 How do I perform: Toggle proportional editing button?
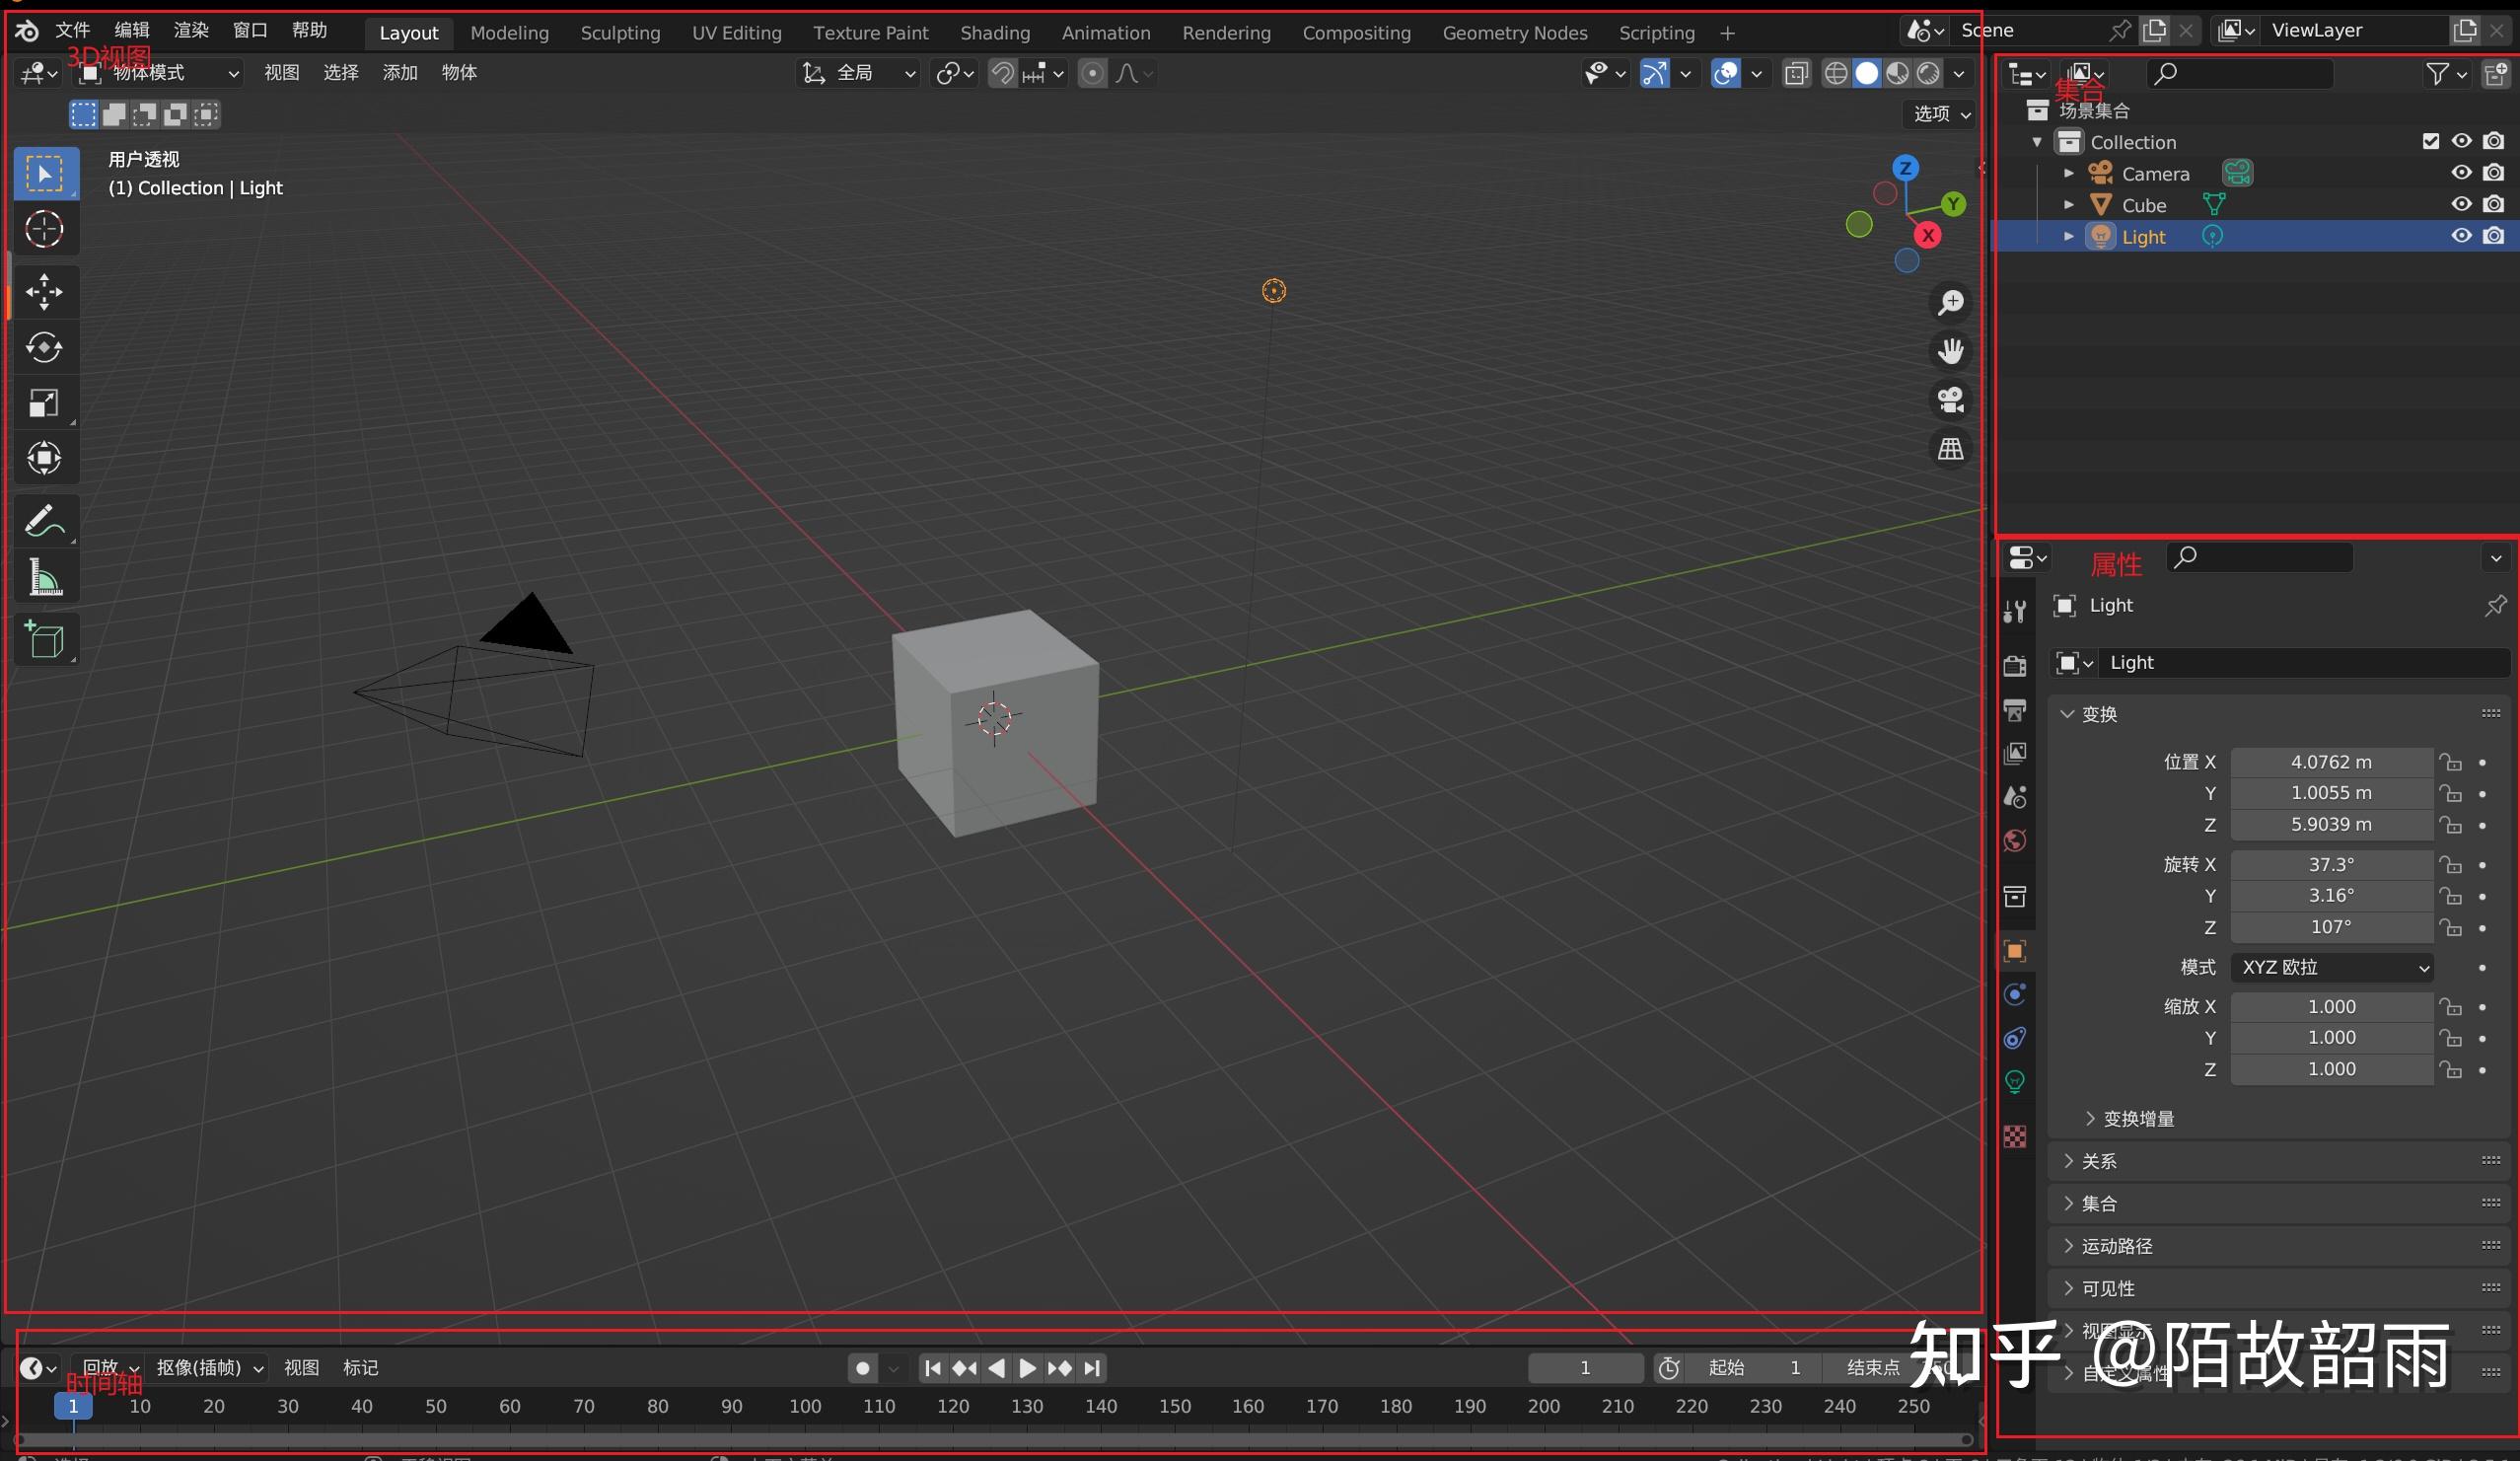click(1093, 73)
